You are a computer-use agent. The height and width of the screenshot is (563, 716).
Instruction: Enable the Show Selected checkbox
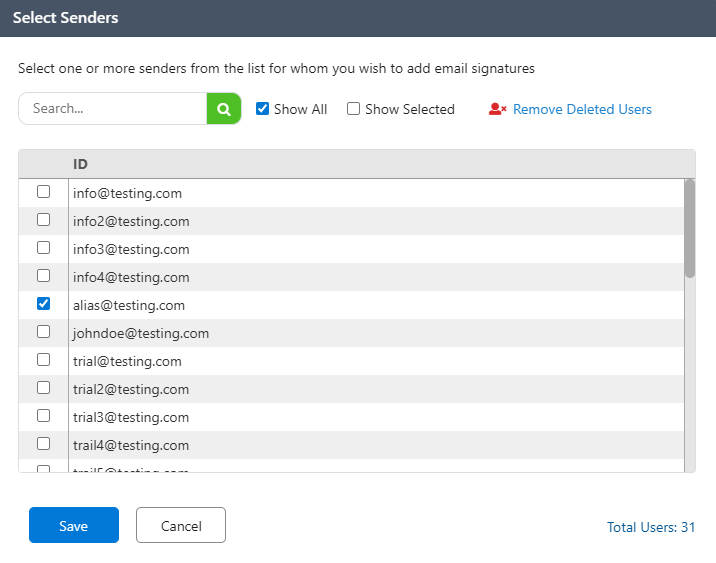click(x=354, y=109)
